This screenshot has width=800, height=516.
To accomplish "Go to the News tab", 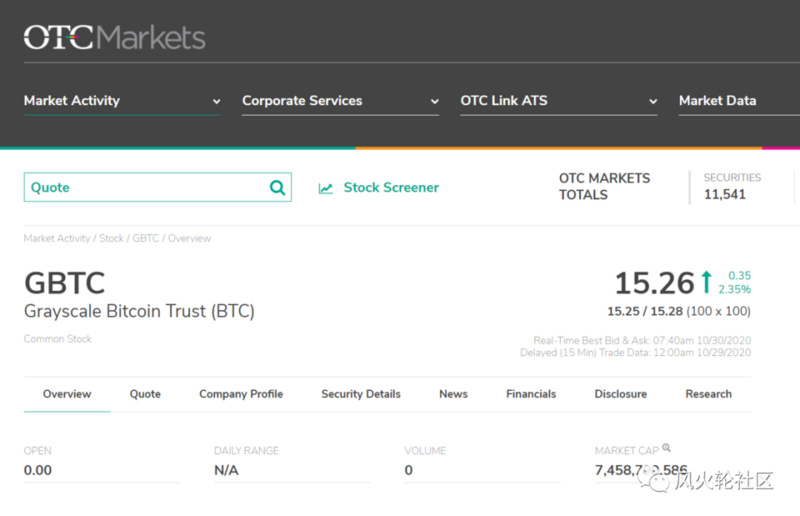I will pyautogui.click(x=453, y=394).
